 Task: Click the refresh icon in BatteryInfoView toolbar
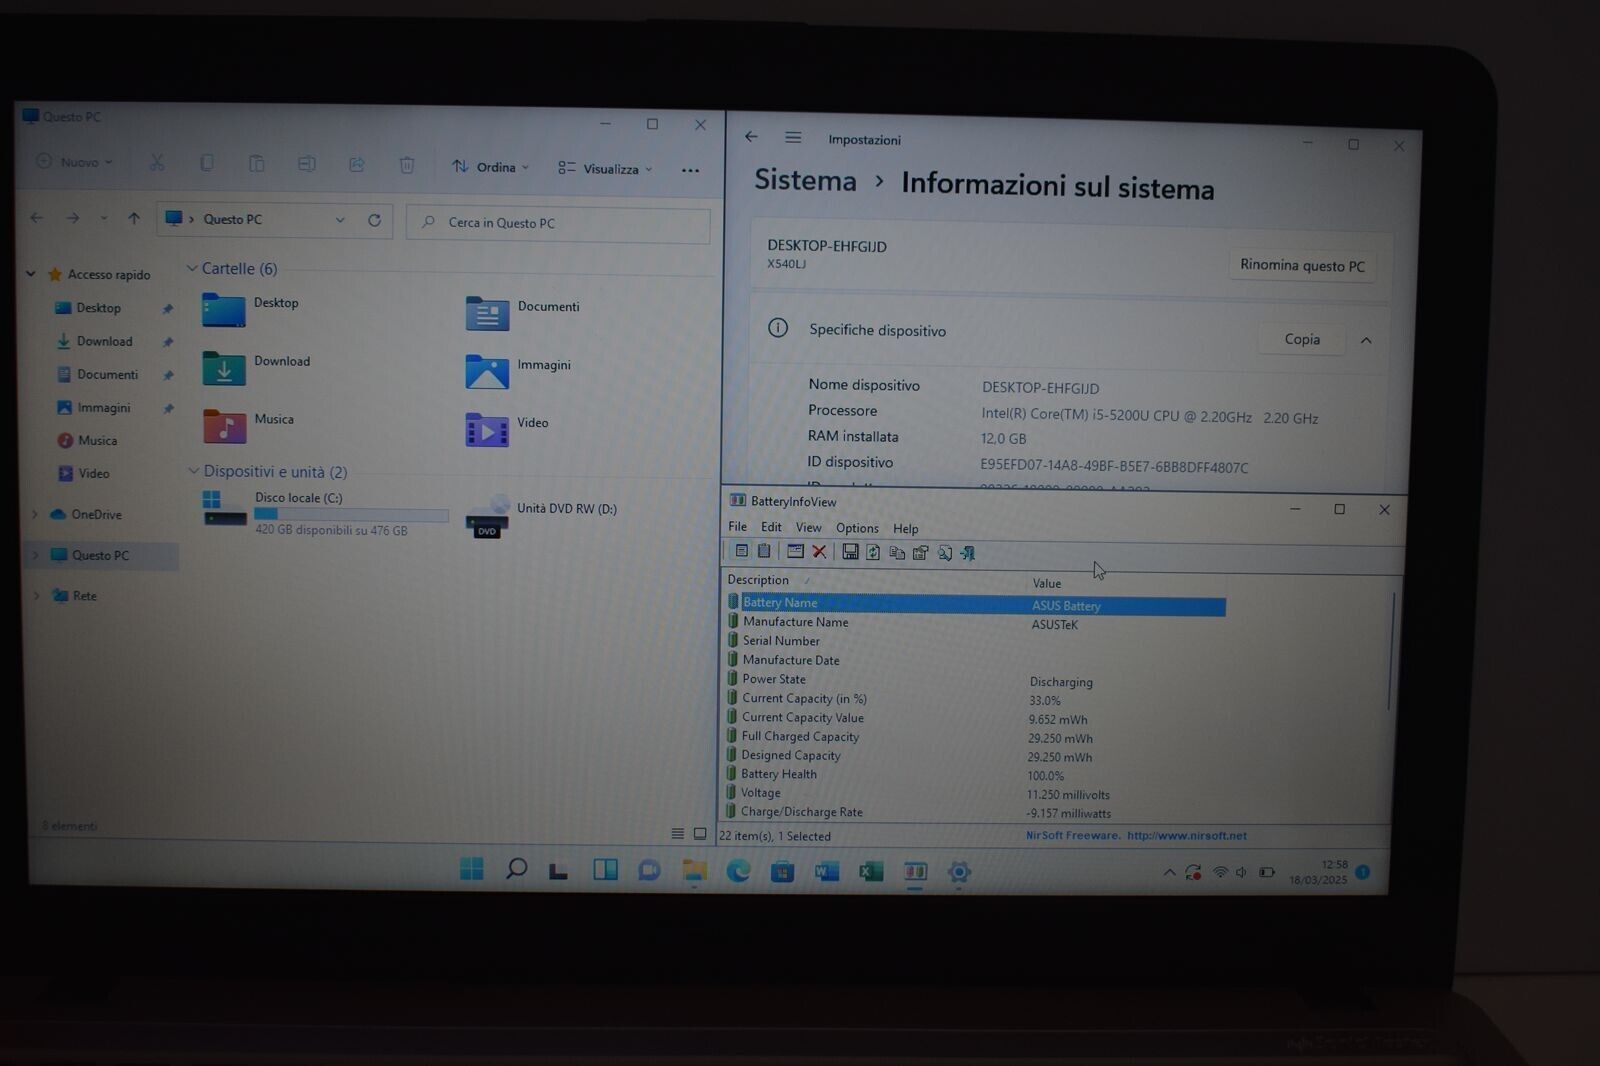(873, 552)
